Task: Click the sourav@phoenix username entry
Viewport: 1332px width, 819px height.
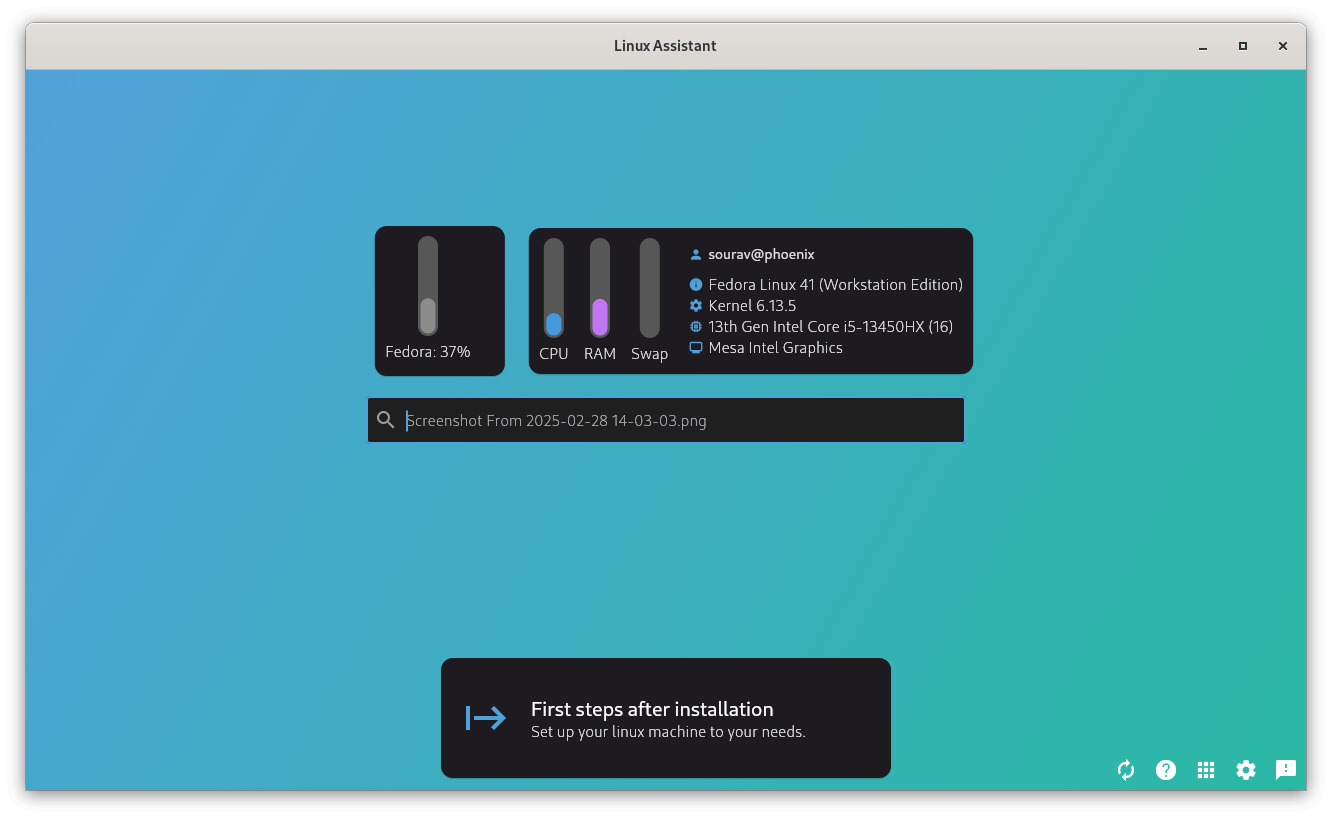Action: (761, 253)
